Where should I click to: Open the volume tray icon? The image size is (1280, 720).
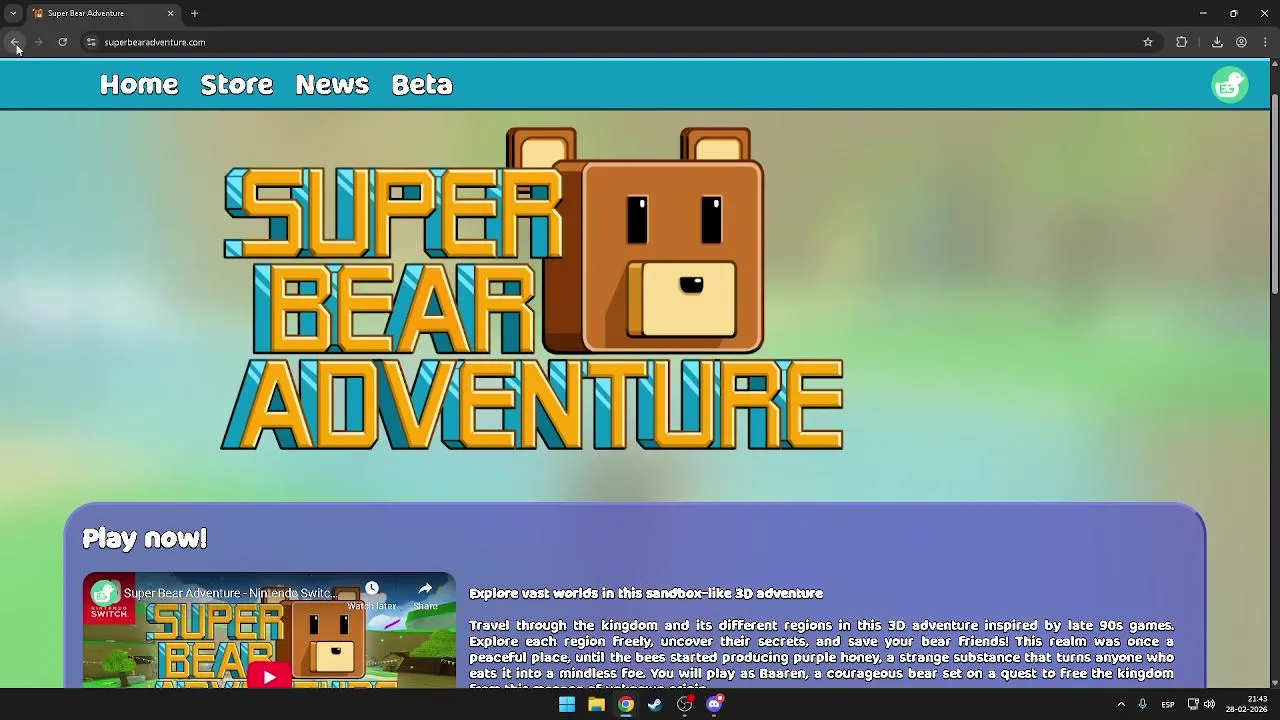pyautogui.click(x=1209, y=704)
